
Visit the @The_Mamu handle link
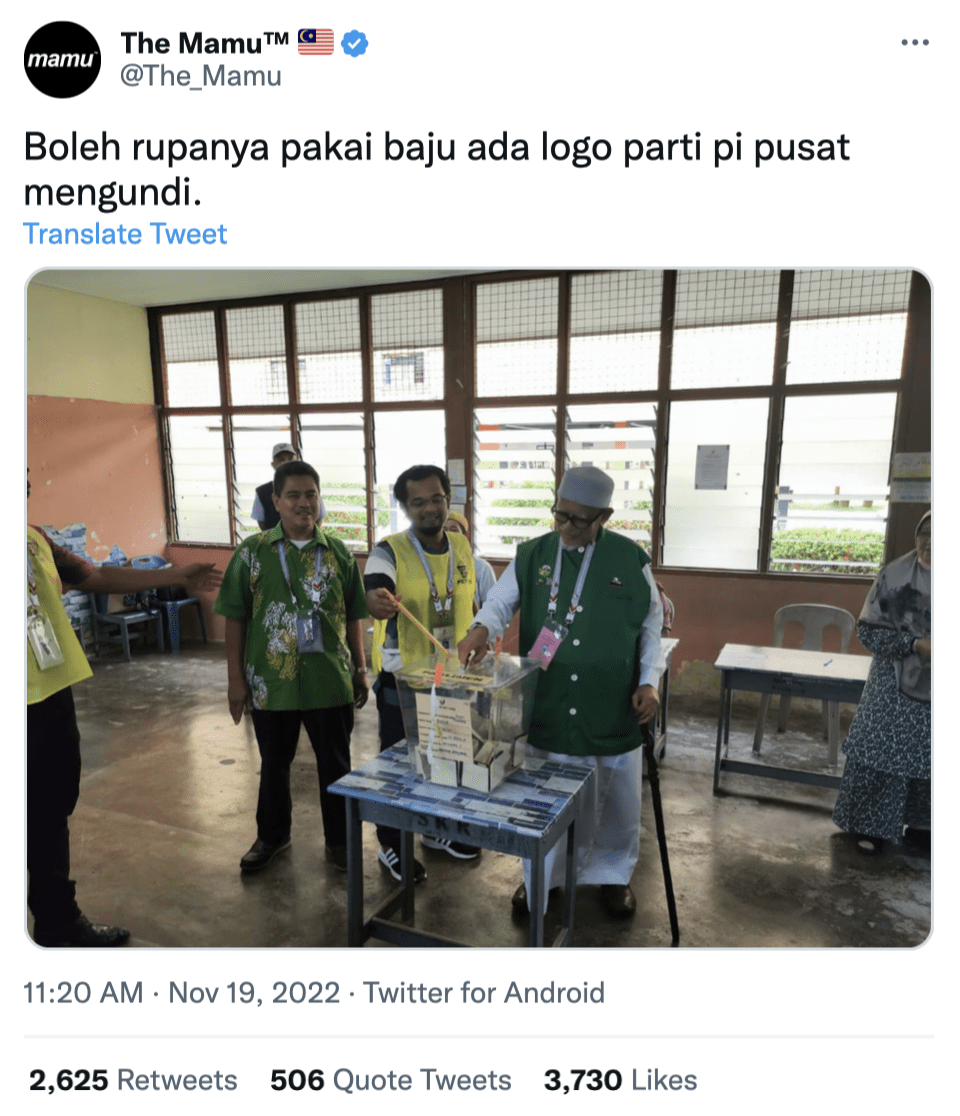[201, 76]
